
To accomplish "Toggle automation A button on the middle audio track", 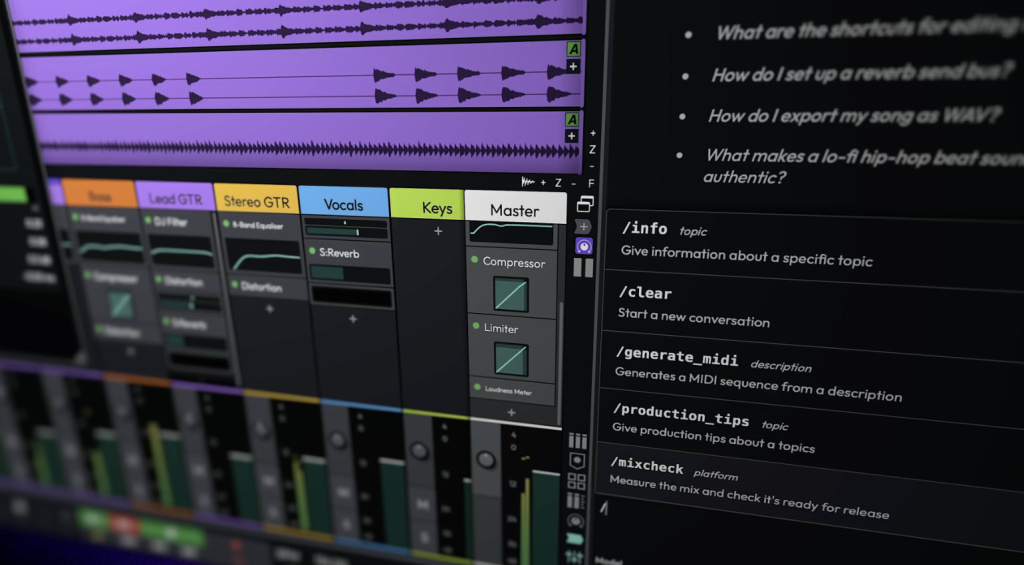I will [573, 50].
